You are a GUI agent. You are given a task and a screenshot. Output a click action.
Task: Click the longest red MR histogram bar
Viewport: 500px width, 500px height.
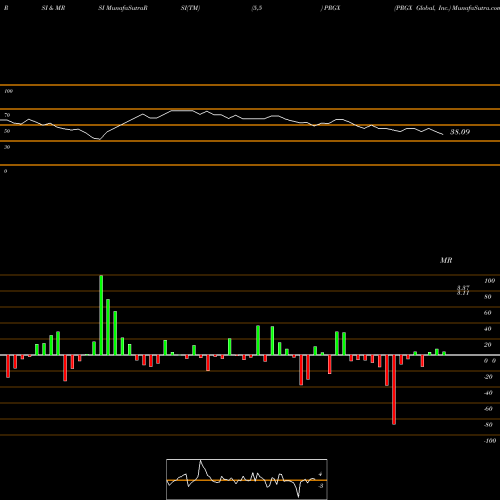(x=394, y=390)
